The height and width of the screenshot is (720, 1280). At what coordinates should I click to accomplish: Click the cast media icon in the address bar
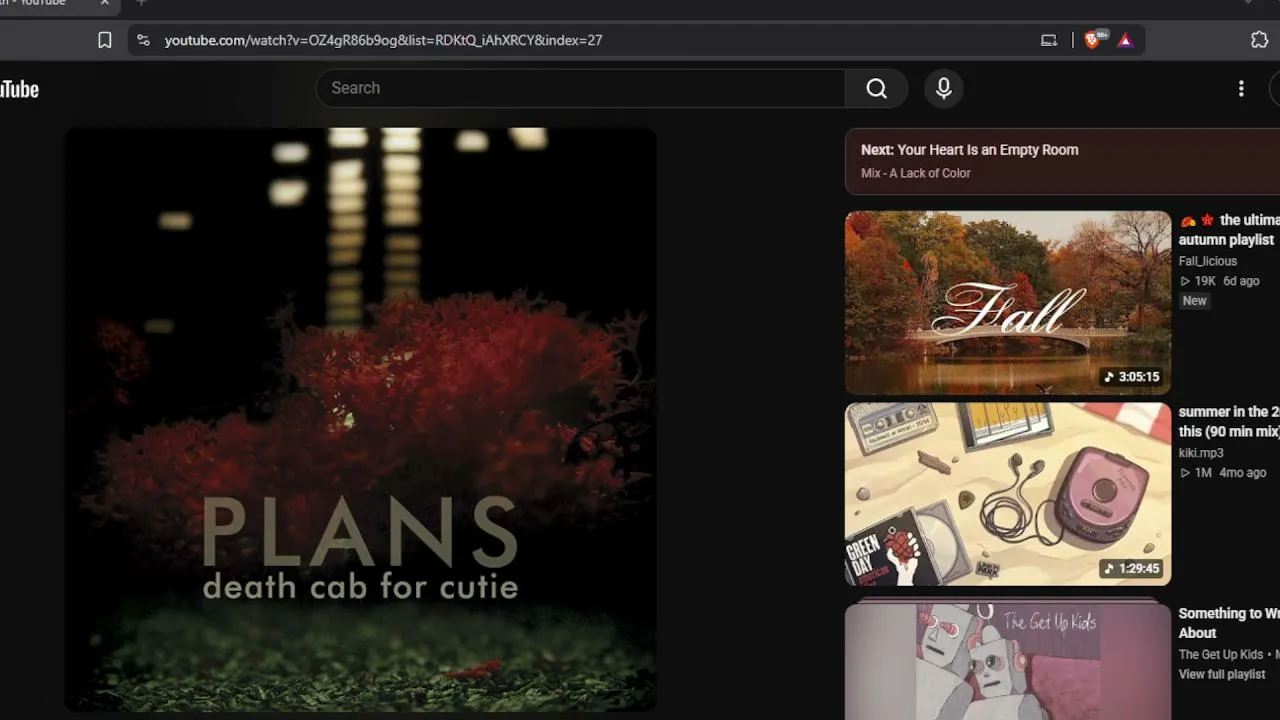(1049, 40)
